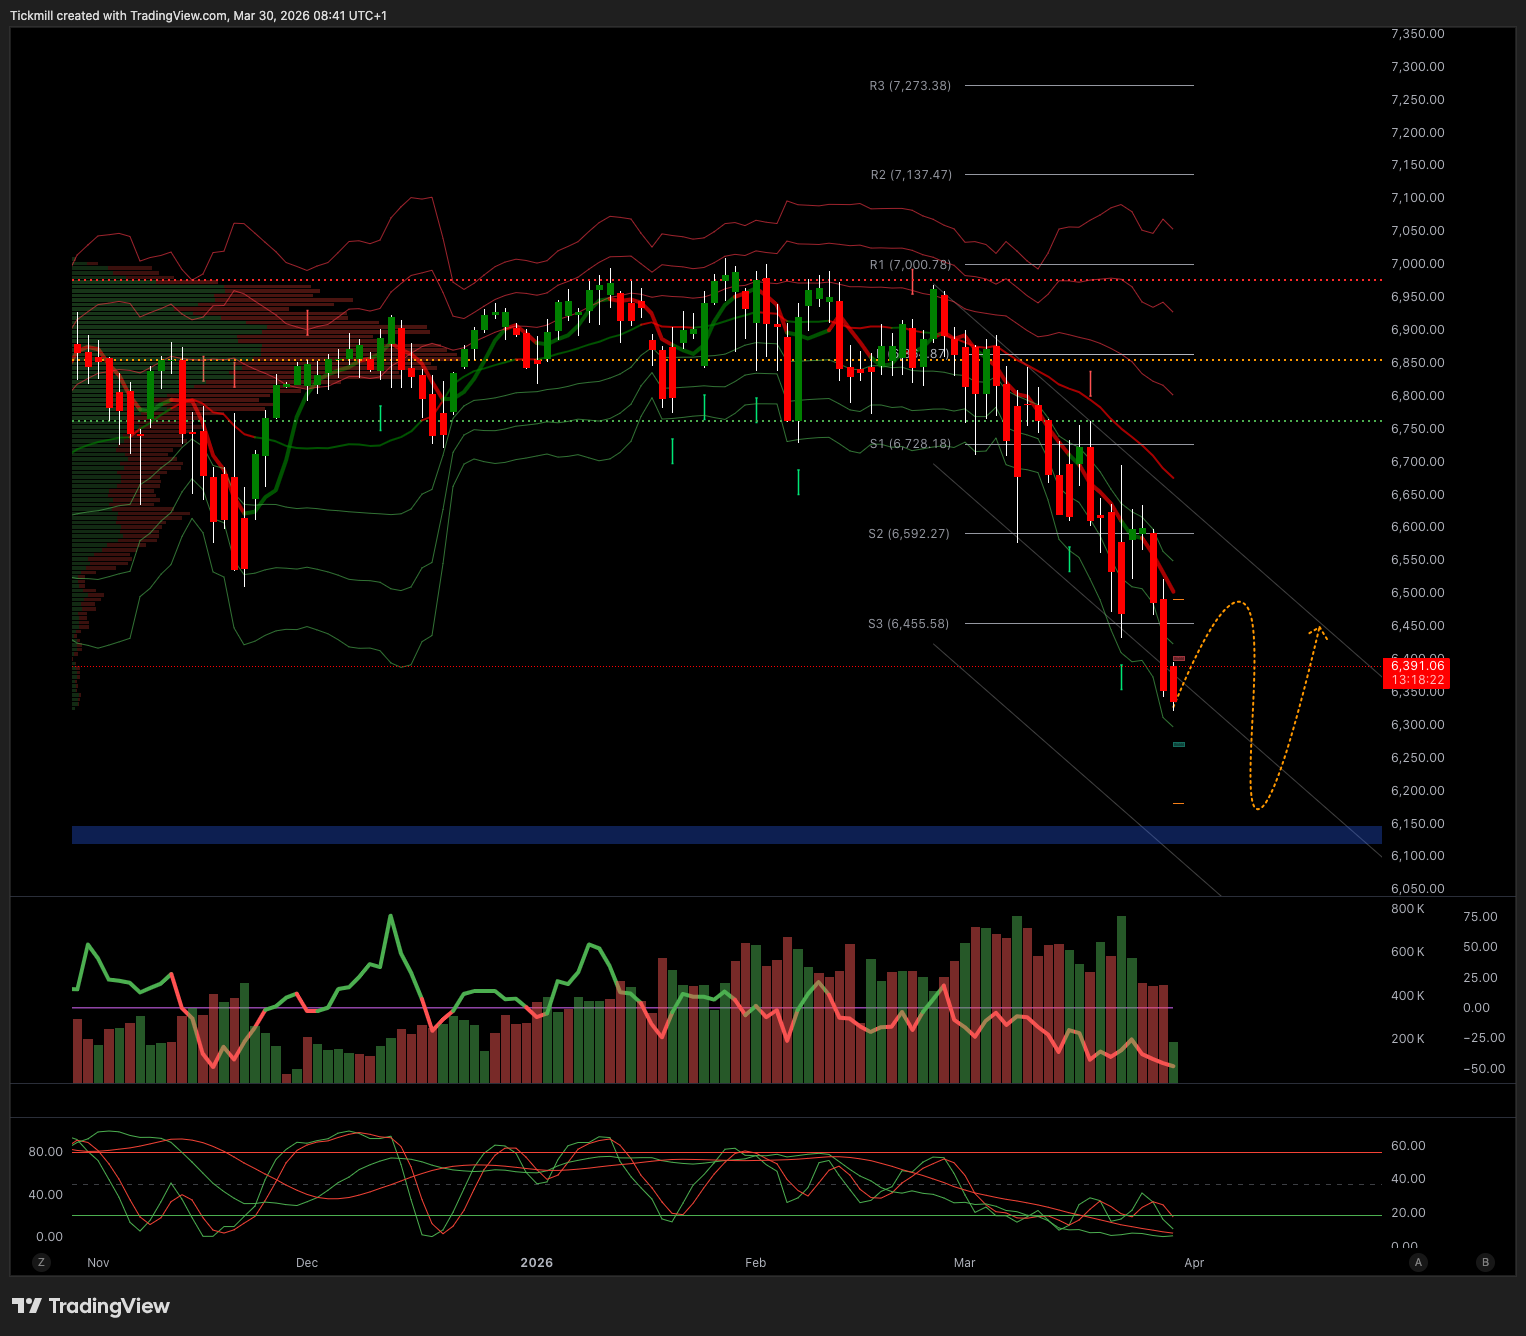
Task: Toggle the A auto-scale button
Action: (1418, 1262)
